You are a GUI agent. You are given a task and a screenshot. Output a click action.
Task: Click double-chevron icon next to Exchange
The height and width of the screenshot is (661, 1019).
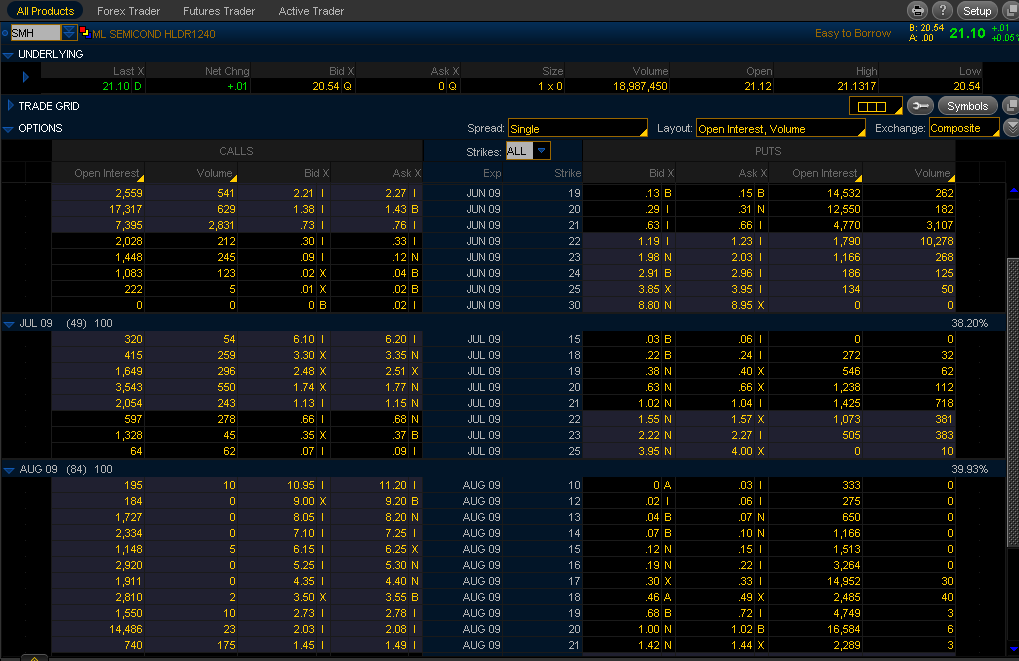pos(1011,128)
